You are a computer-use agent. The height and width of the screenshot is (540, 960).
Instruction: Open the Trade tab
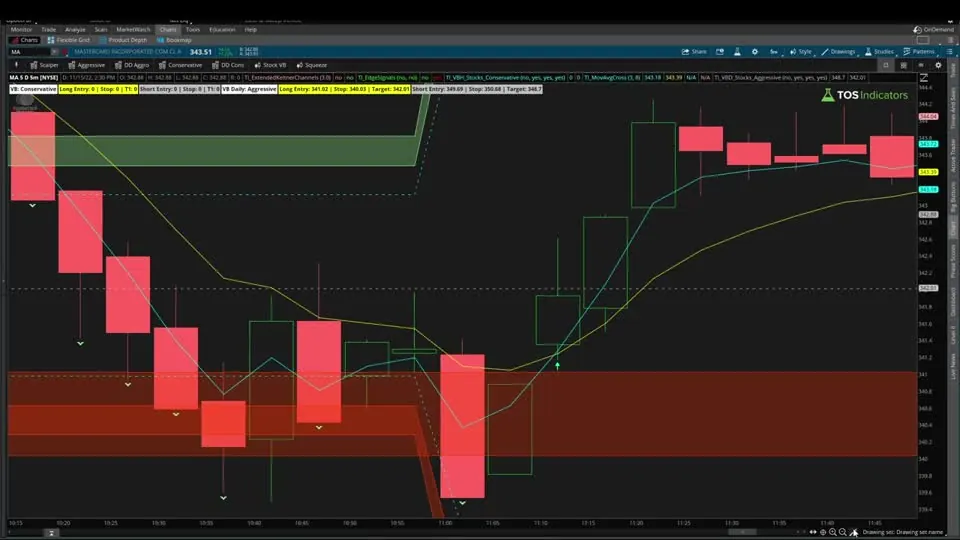48,29
